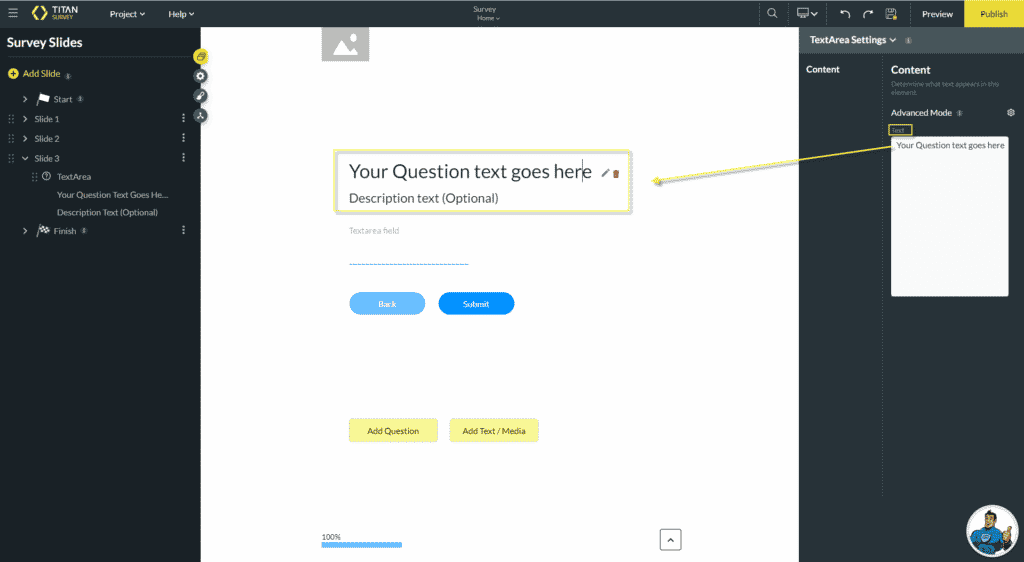Click the Preview button
1024x562 pixels.
click(x=937, y=14)
